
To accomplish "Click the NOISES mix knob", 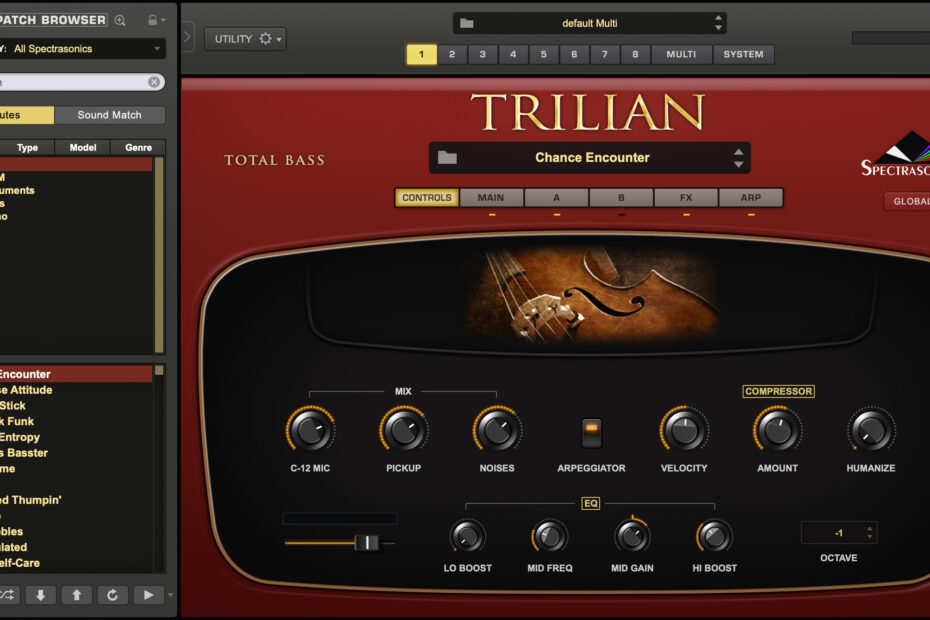I will pos(497,430).
